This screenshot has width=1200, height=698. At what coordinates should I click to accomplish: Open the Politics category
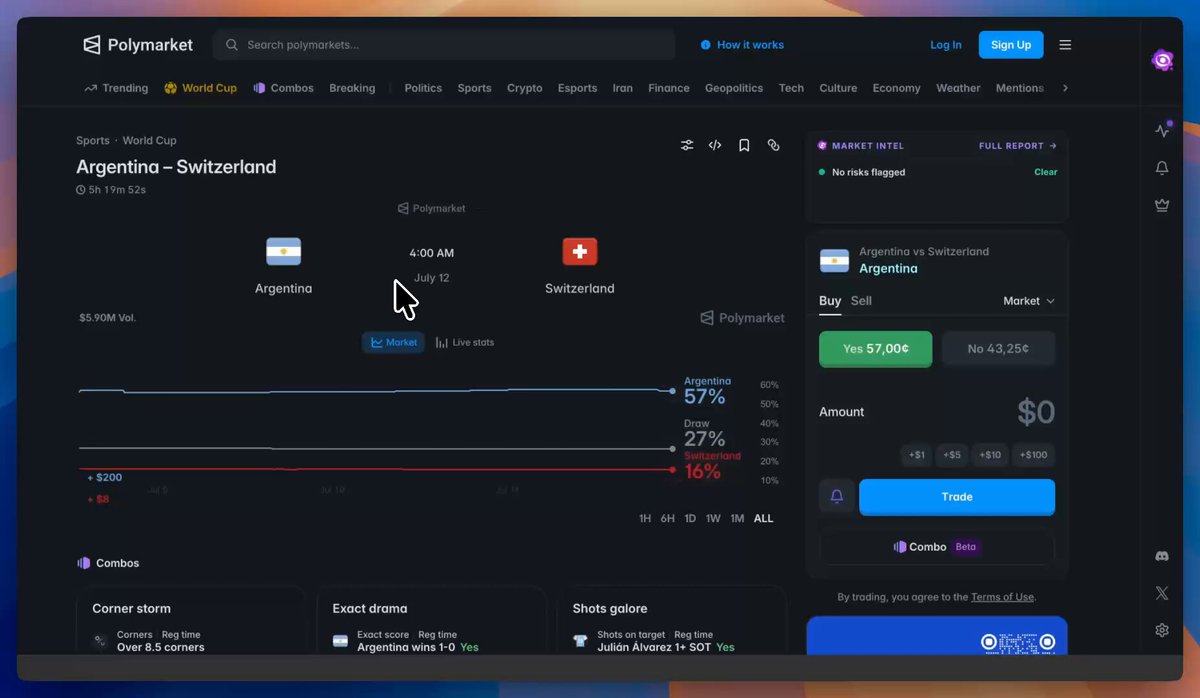[423, 88]
